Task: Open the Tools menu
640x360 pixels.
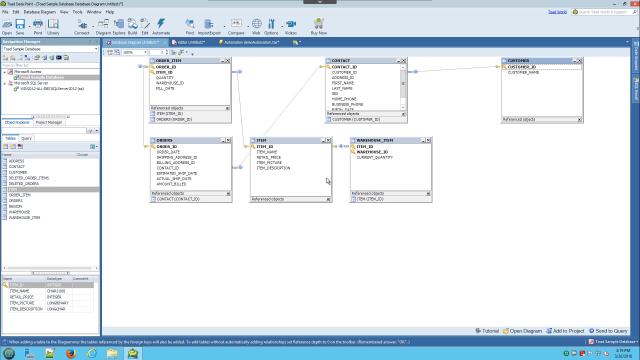Action: coord(77,12)
